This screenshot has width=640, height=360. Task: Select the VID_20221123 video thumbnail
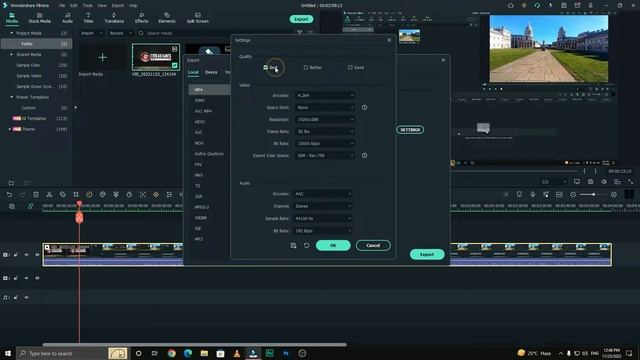(x=156, y=58)
